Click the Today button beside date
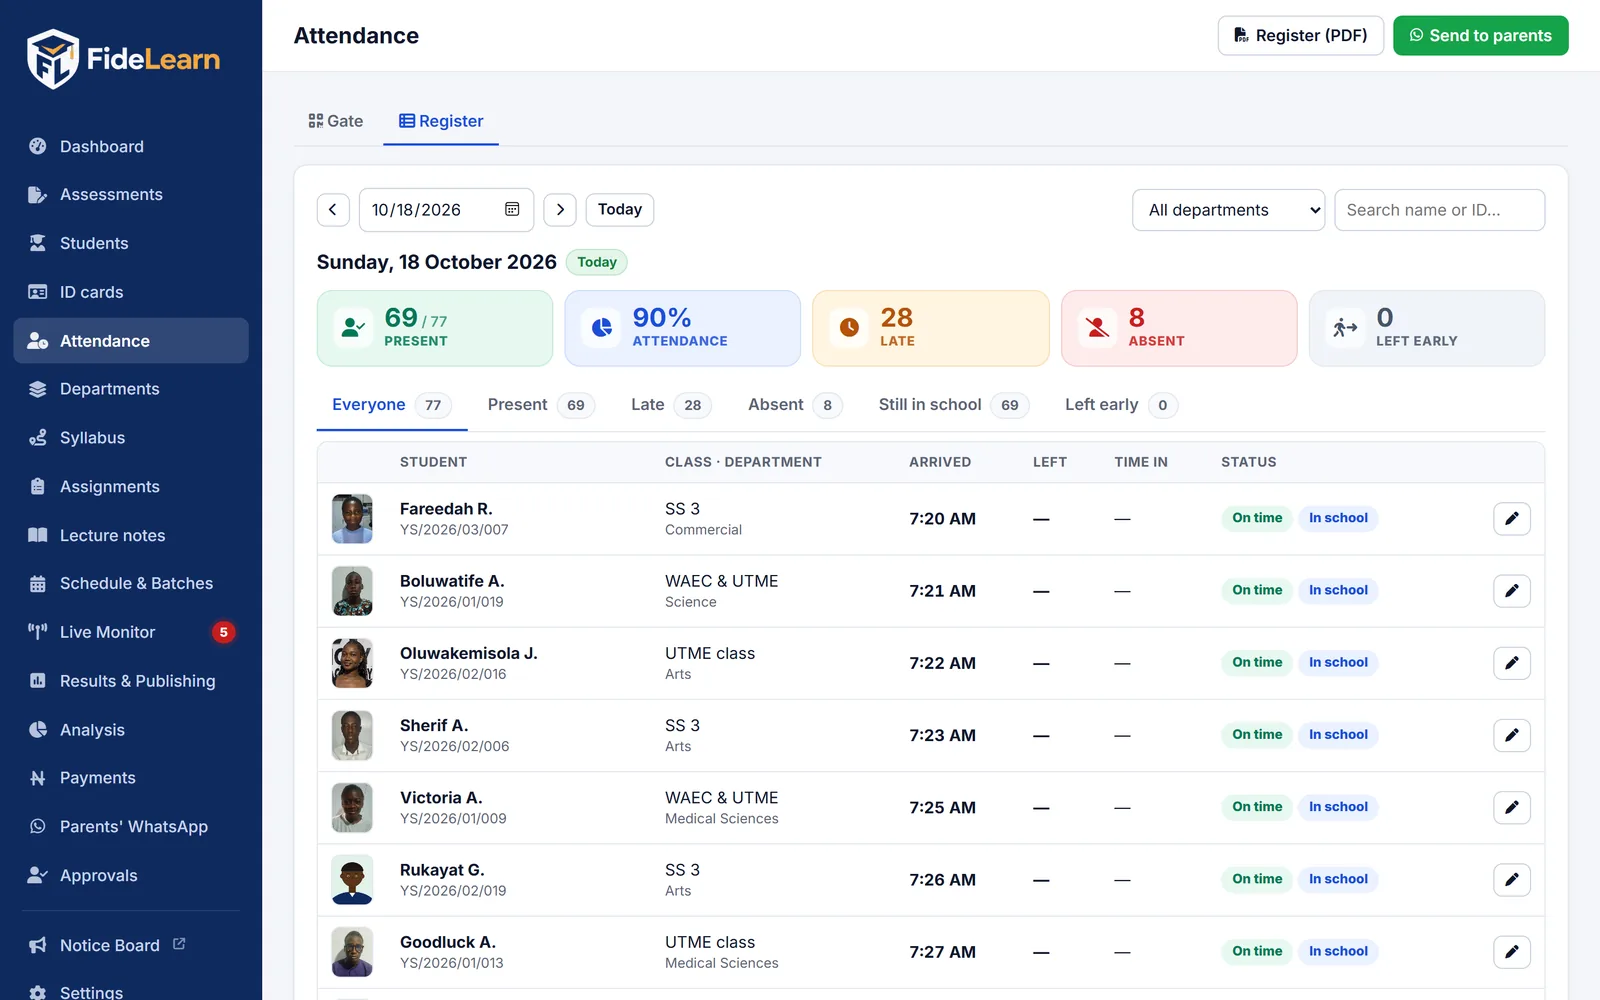This screenshot has width=1600, height=1000. pyautogui.click(x=619, y=210)
